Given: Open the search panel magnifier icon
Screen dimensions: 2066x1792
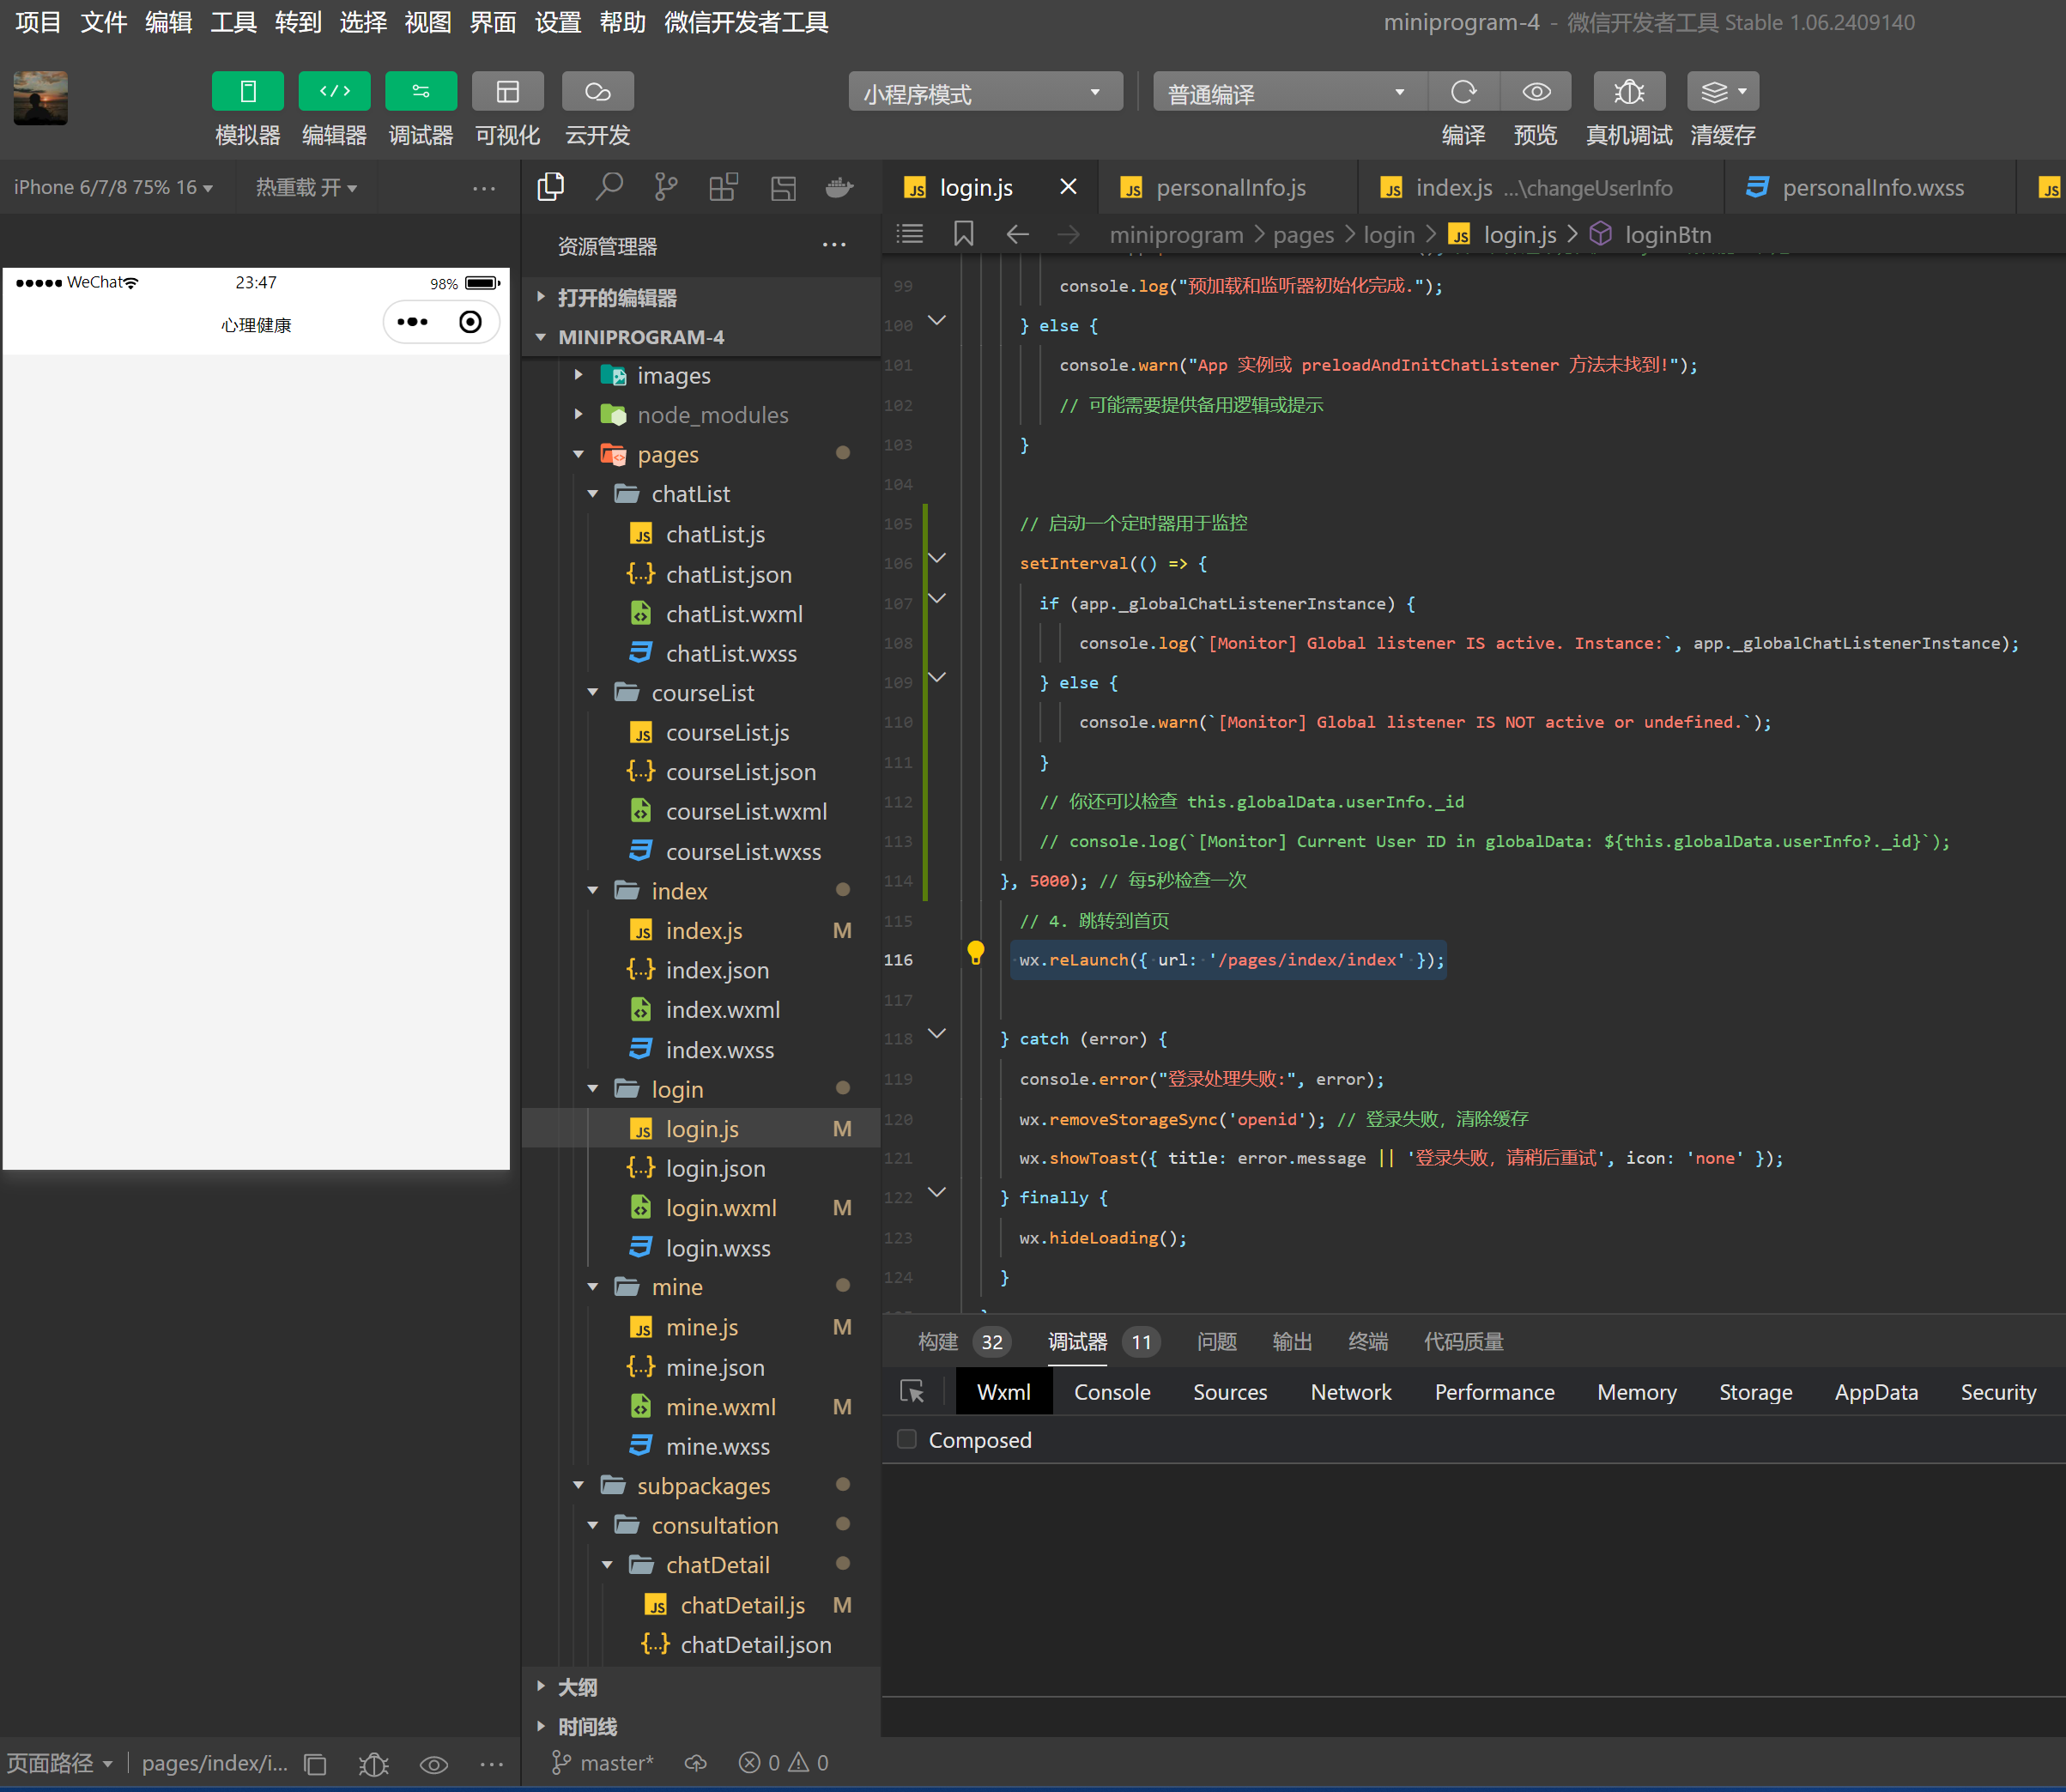Looking at the screenshot, I should pos(608,187).
